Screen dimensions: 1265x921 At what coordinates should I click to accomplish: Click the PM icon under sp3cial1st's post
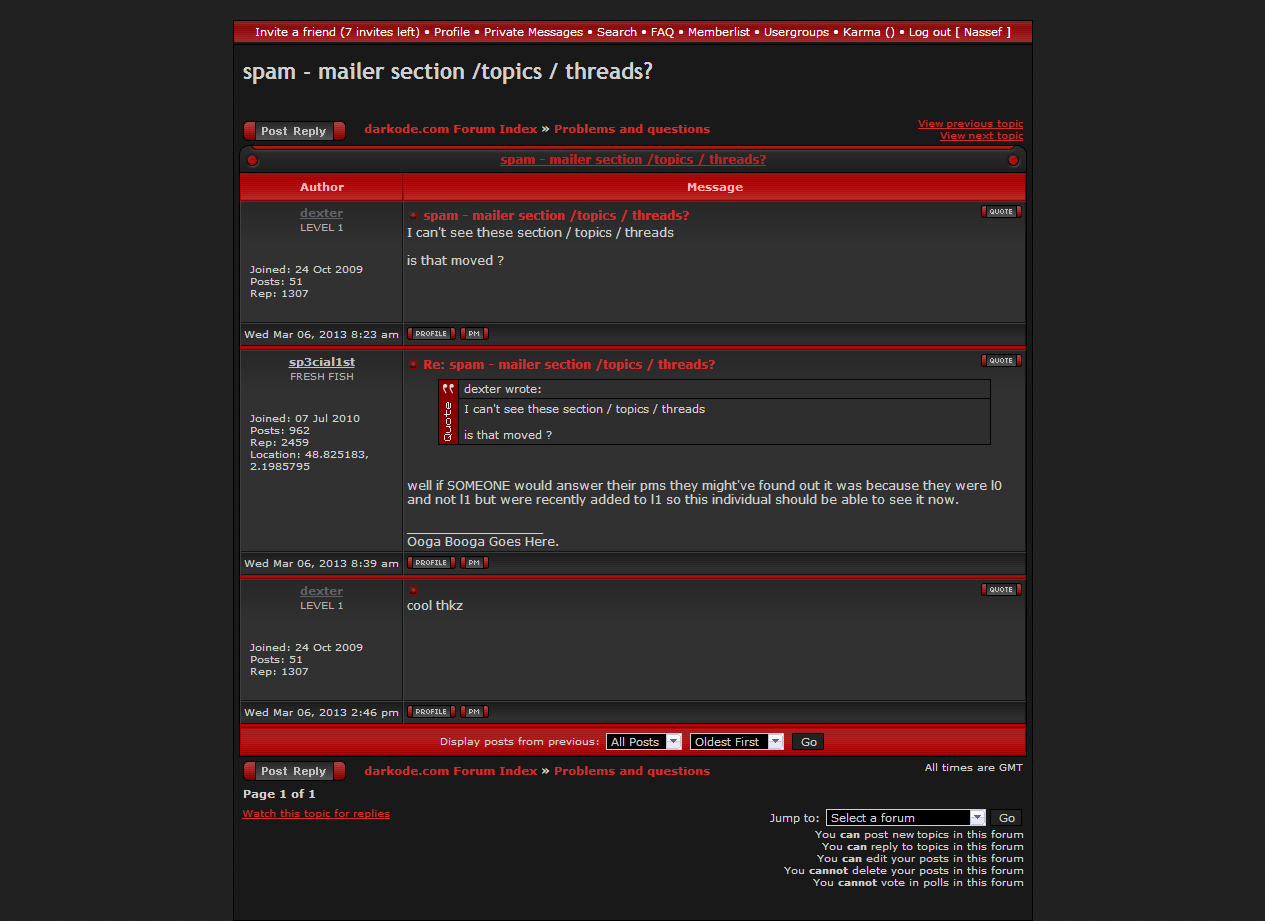click(474, 563)
